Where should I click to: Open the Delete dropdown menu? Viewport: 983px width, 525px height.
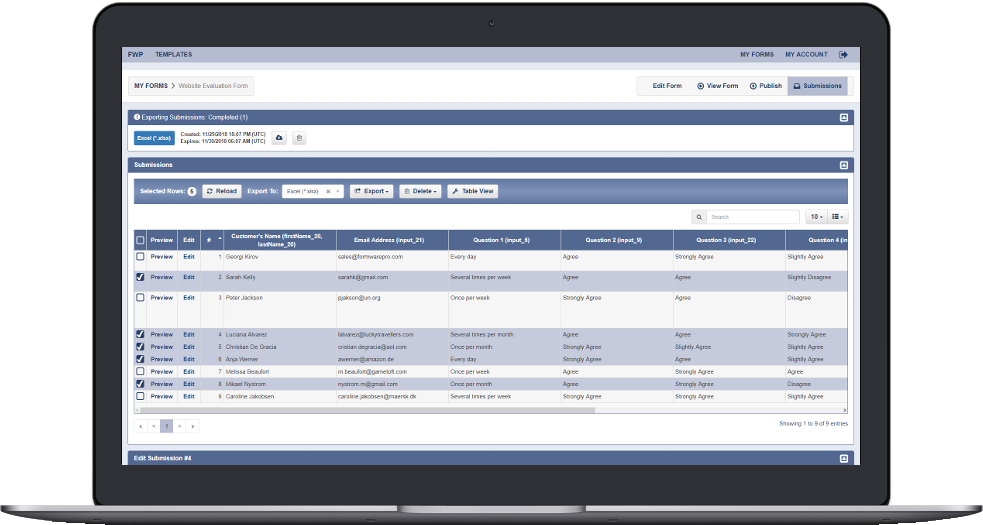tap(420, 191)
